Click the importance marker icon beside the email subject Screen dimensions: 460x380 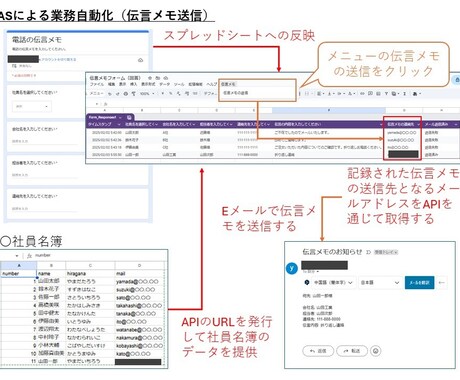click(368, 252)
